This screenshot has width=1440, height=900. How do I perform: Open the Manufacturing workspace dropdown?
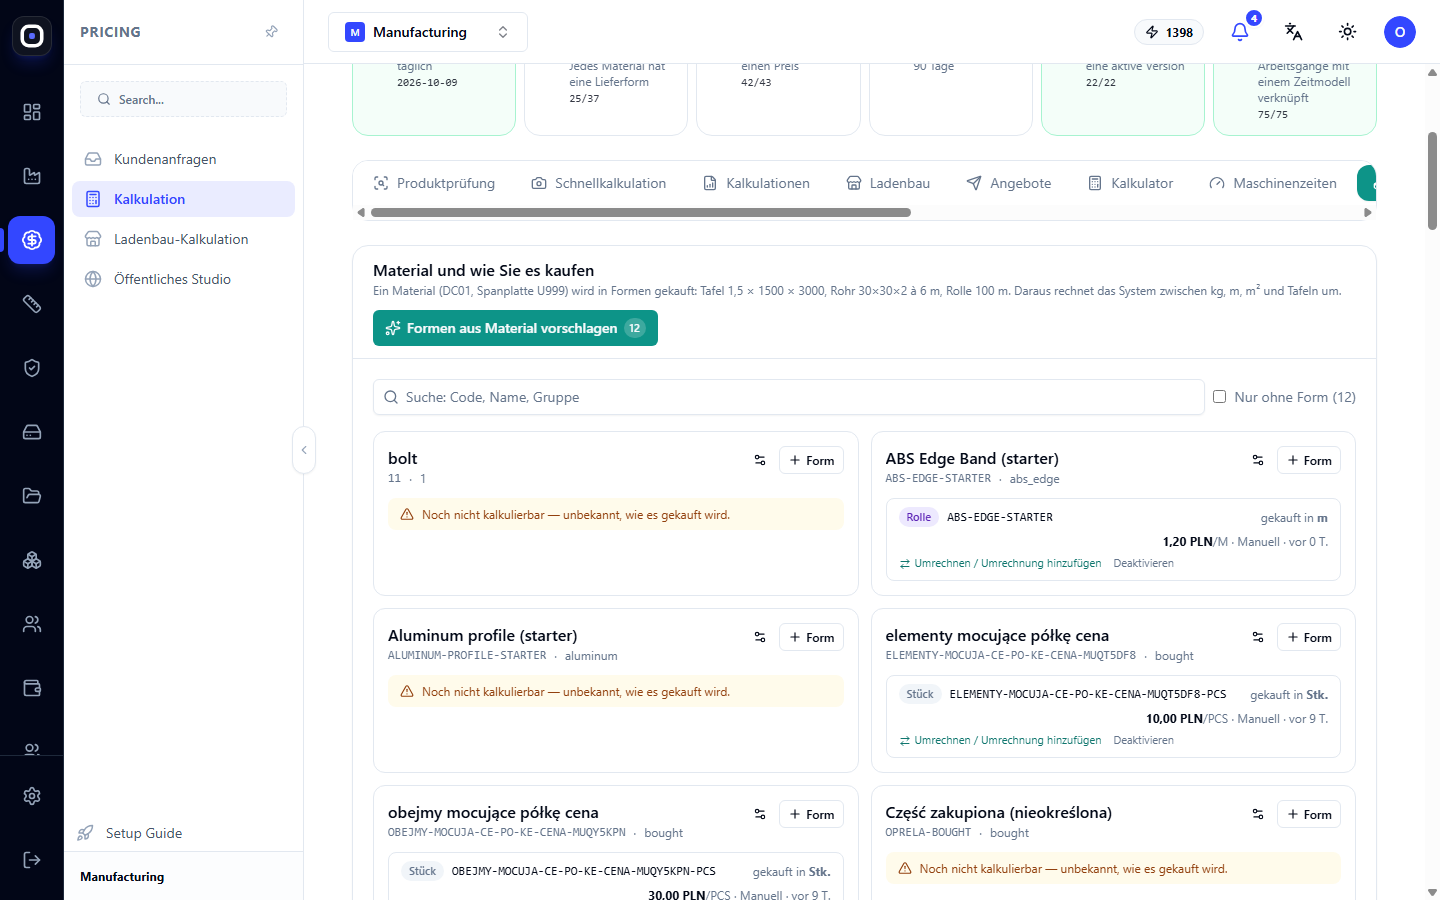[428, 32]
